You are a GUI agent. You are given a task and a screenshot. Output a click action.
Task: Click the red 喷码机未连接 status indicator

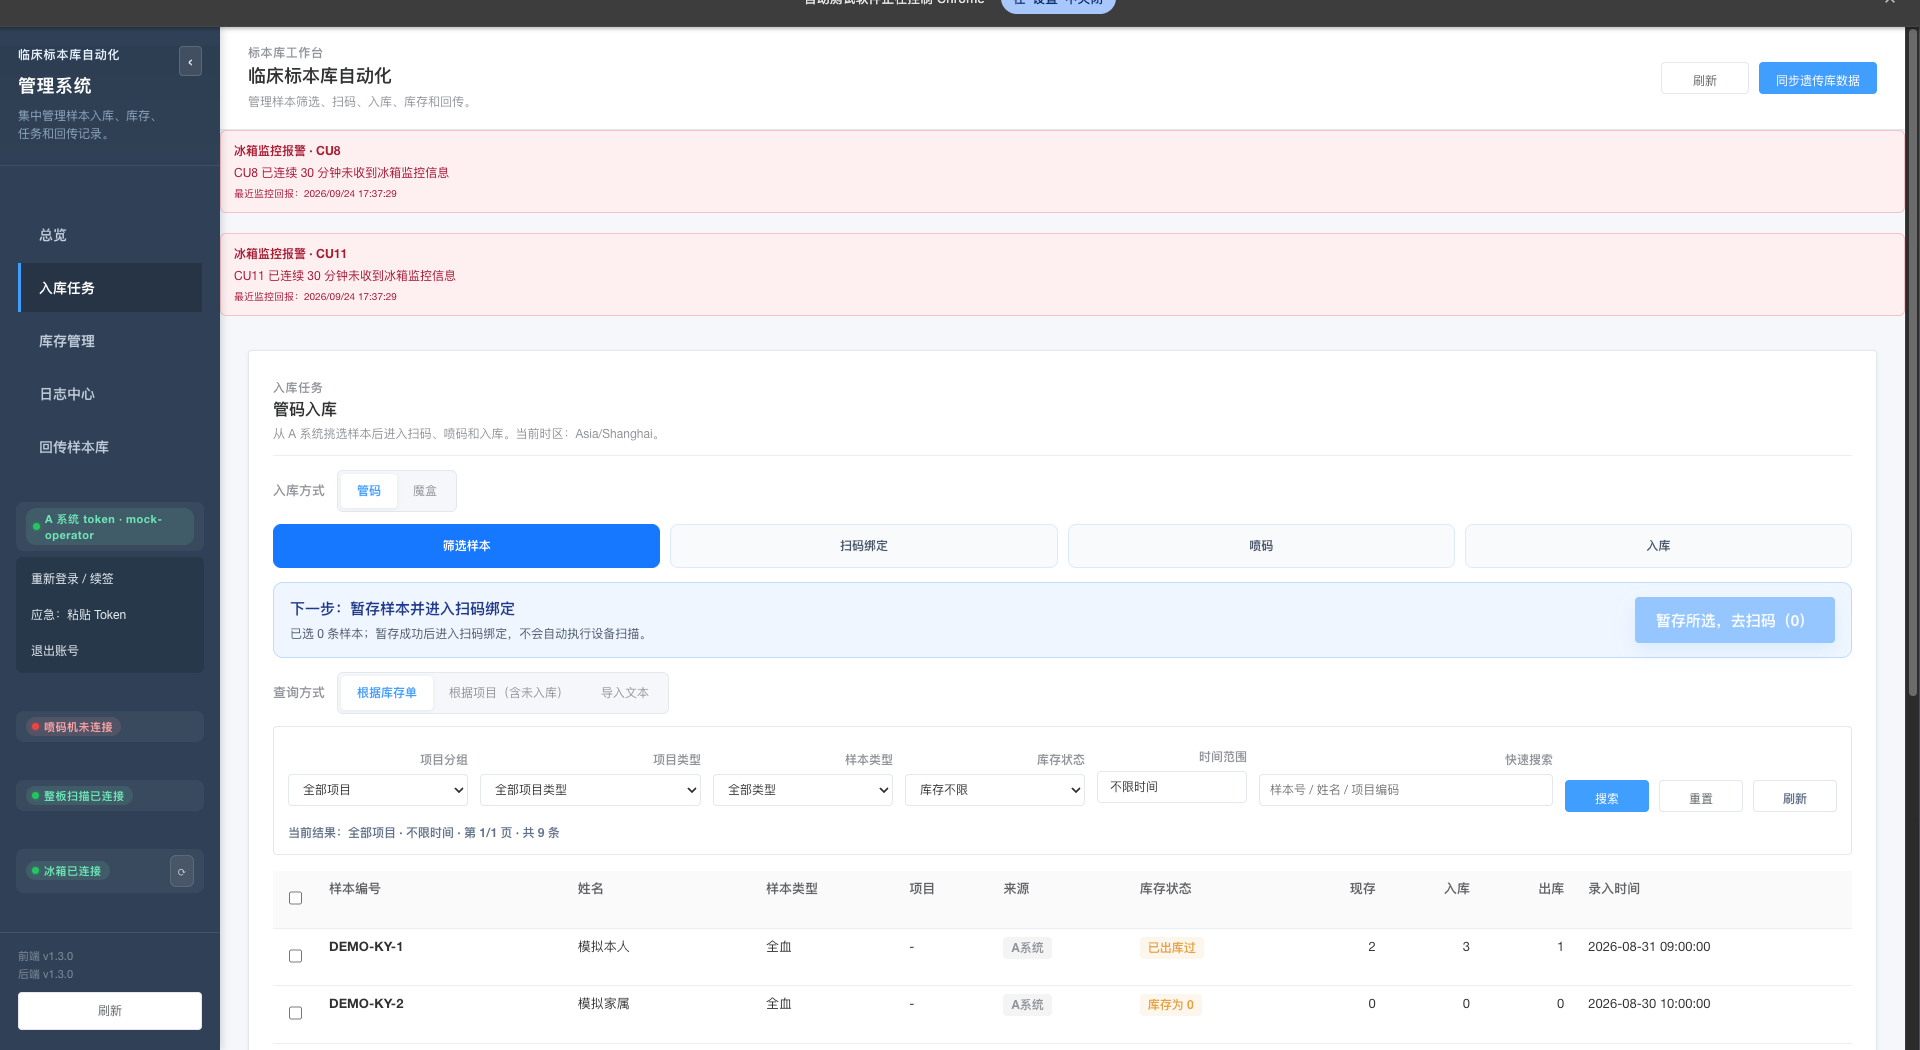[x=73, y=727]
